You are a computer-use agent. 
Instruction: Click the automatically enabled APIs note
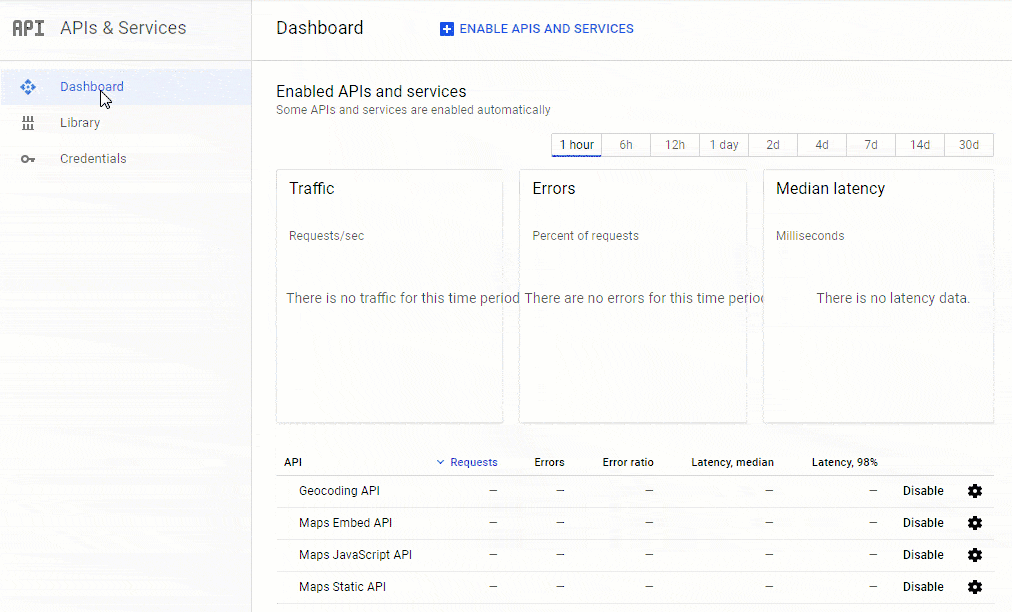(x=413, y=110)
